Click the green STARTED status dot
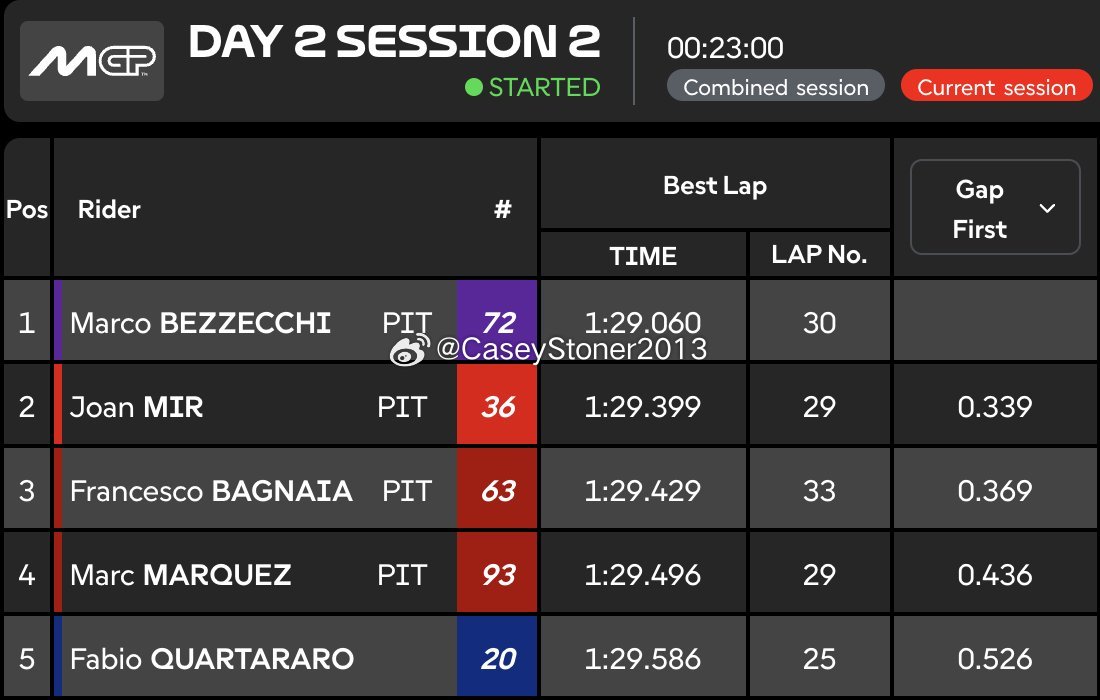1100x700 pixels. click(x=474, y=88)
